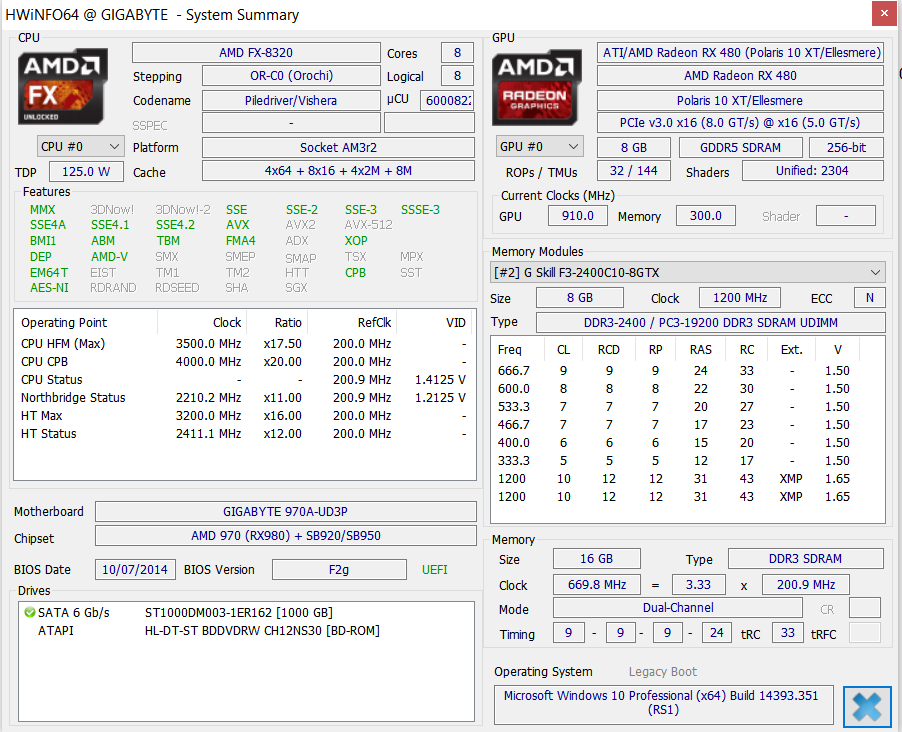Click the green UEFI label
The image size is (902, 732).
click(434, 570)
